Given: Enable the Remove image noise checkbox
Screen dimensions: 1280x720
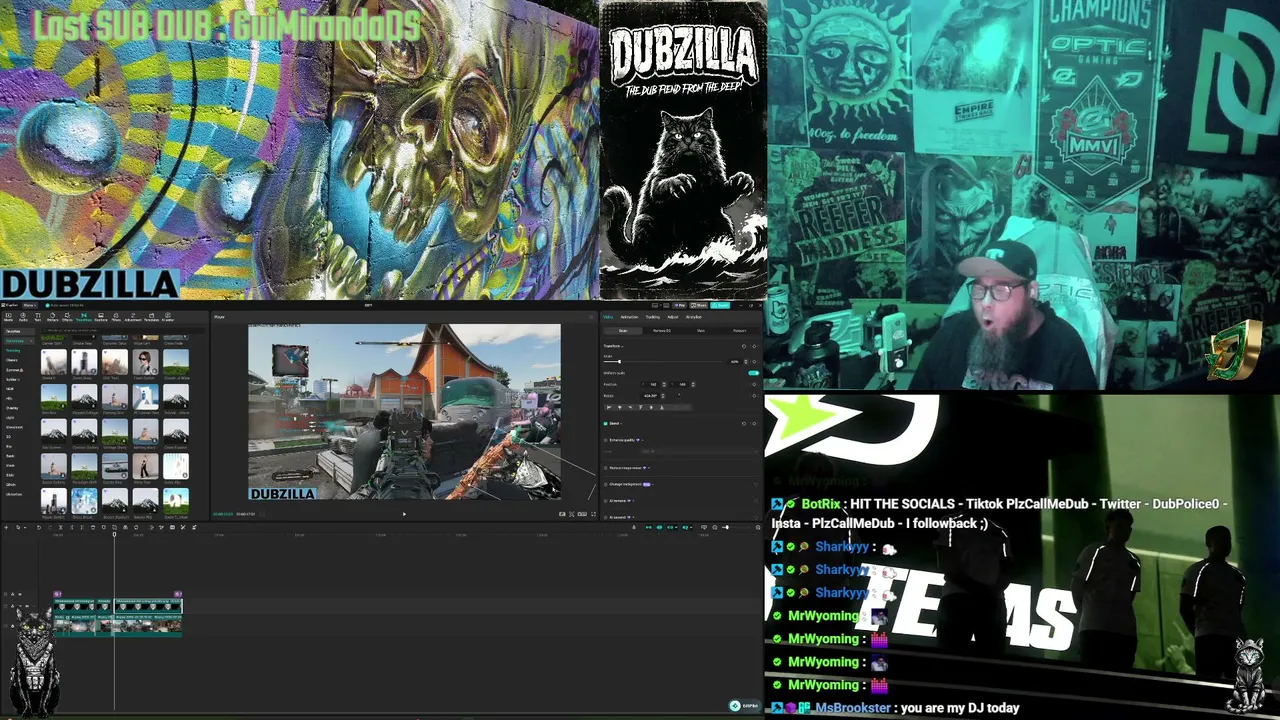Looking at the screenshot, I should (606, 468).
